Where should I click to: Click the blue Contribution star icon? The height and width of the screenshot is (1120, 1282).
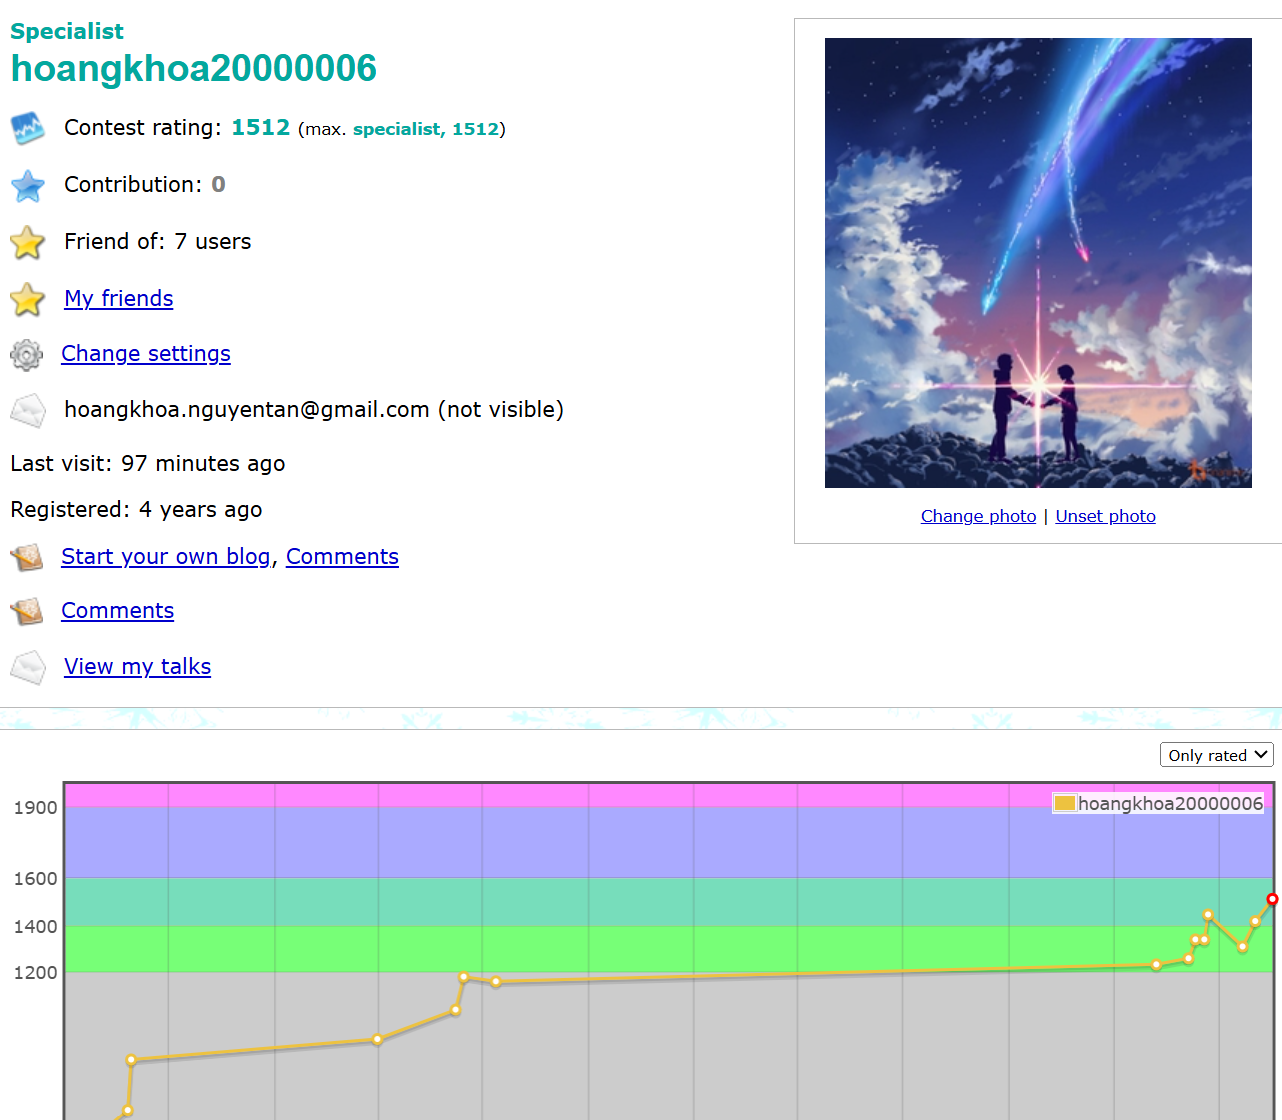click(x=28, y=186)
